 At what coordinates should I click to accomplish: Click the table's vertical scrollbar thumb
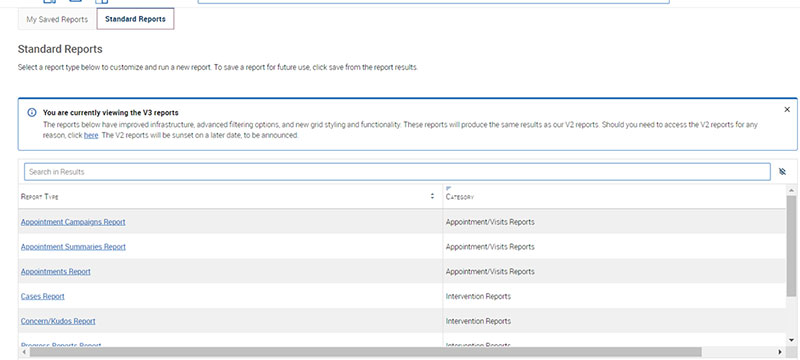(791, 246)
